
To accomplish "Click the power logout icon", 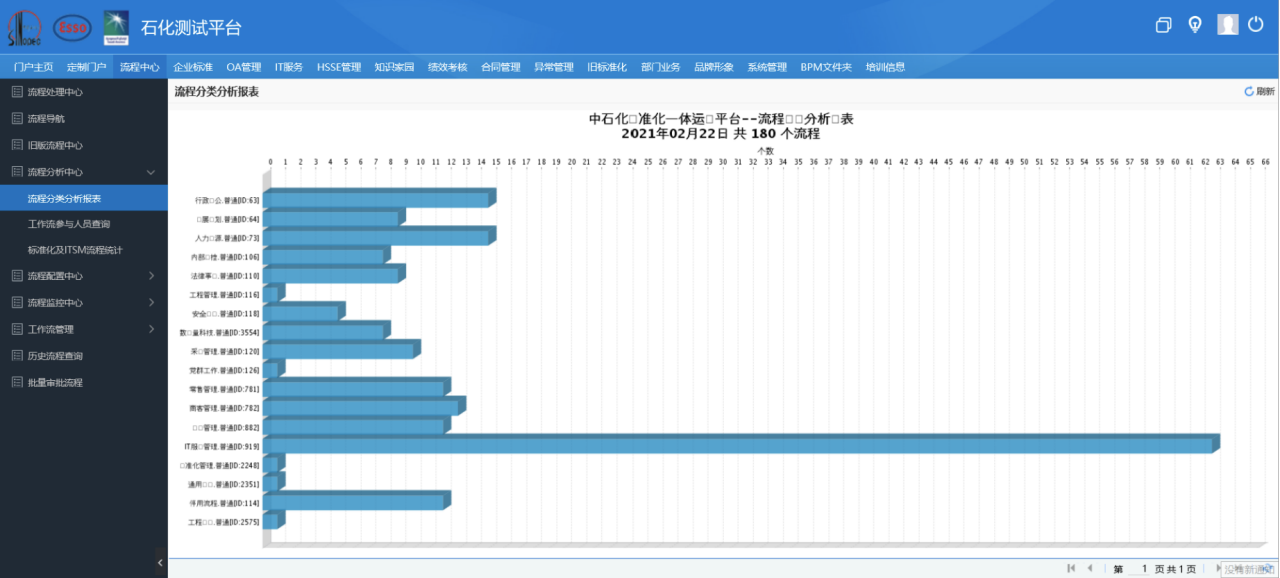I will (x=1256, y=24).
